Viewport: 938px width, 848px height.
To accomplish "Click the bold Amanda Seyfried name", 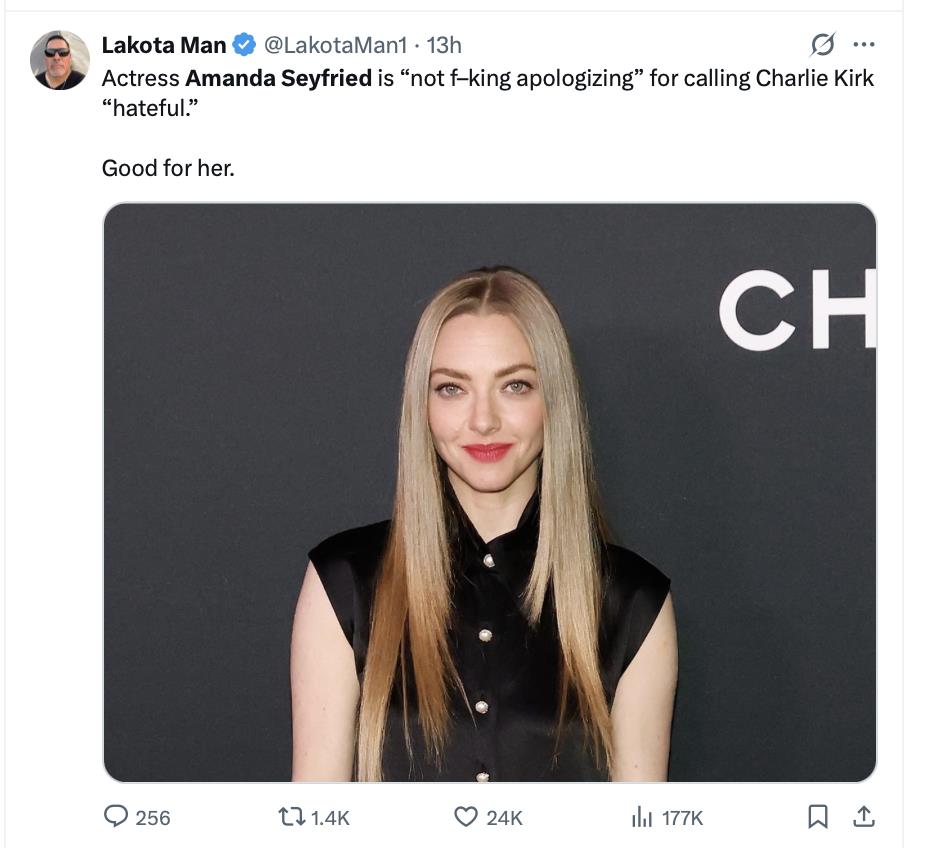I will pos(278,79).
